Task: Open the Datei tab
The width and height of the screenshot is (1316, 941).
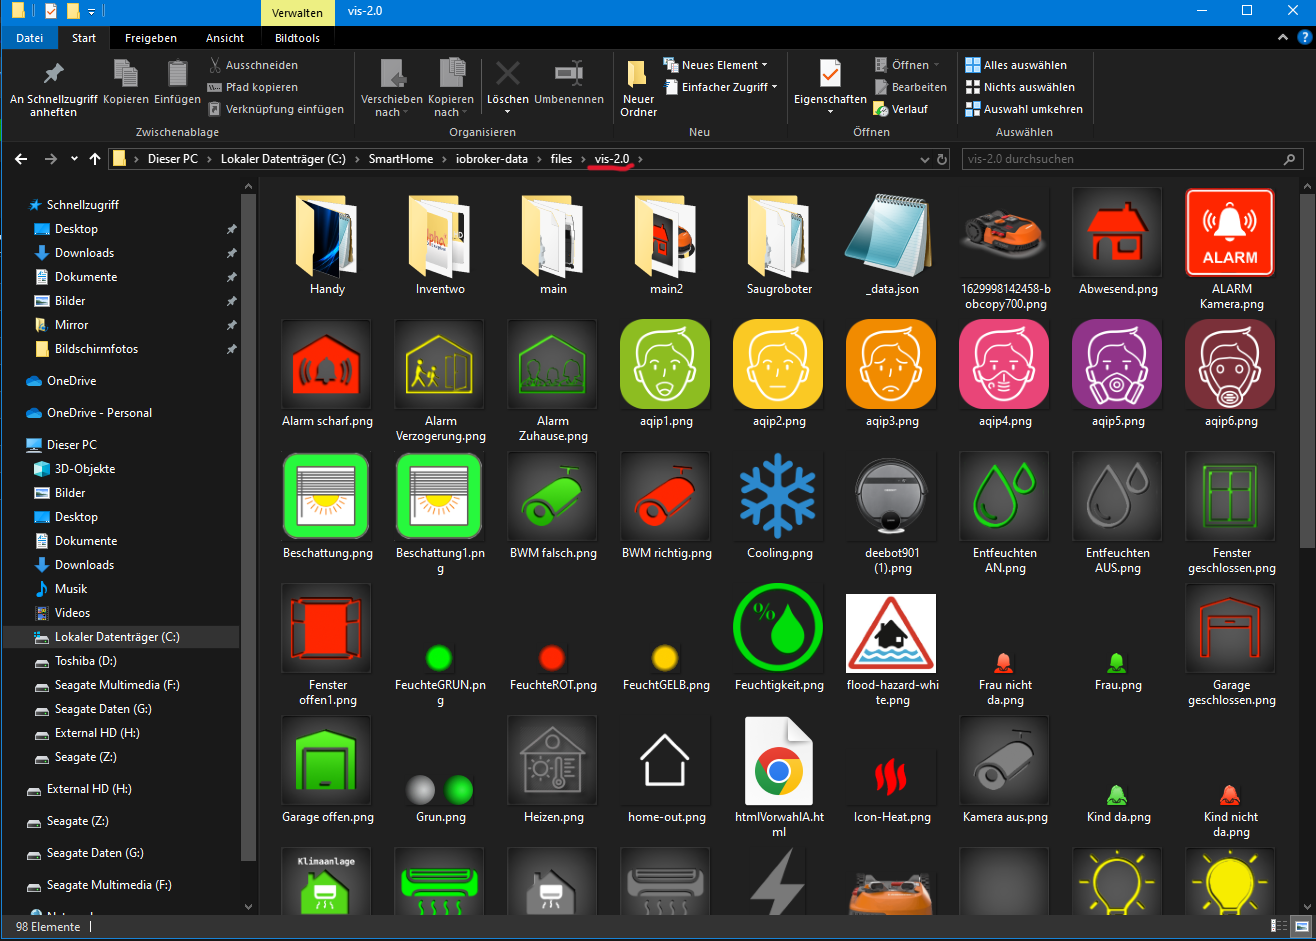Action: (x=29, y=38)
